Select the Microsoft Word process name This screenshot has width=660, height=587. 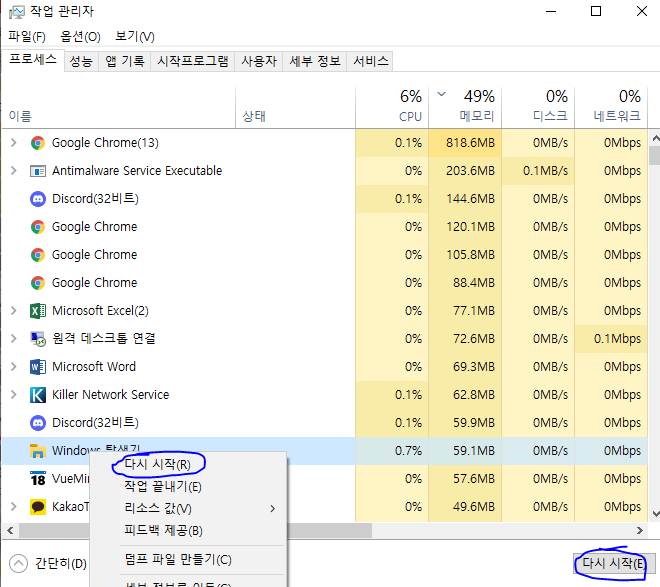click(94, 367)
